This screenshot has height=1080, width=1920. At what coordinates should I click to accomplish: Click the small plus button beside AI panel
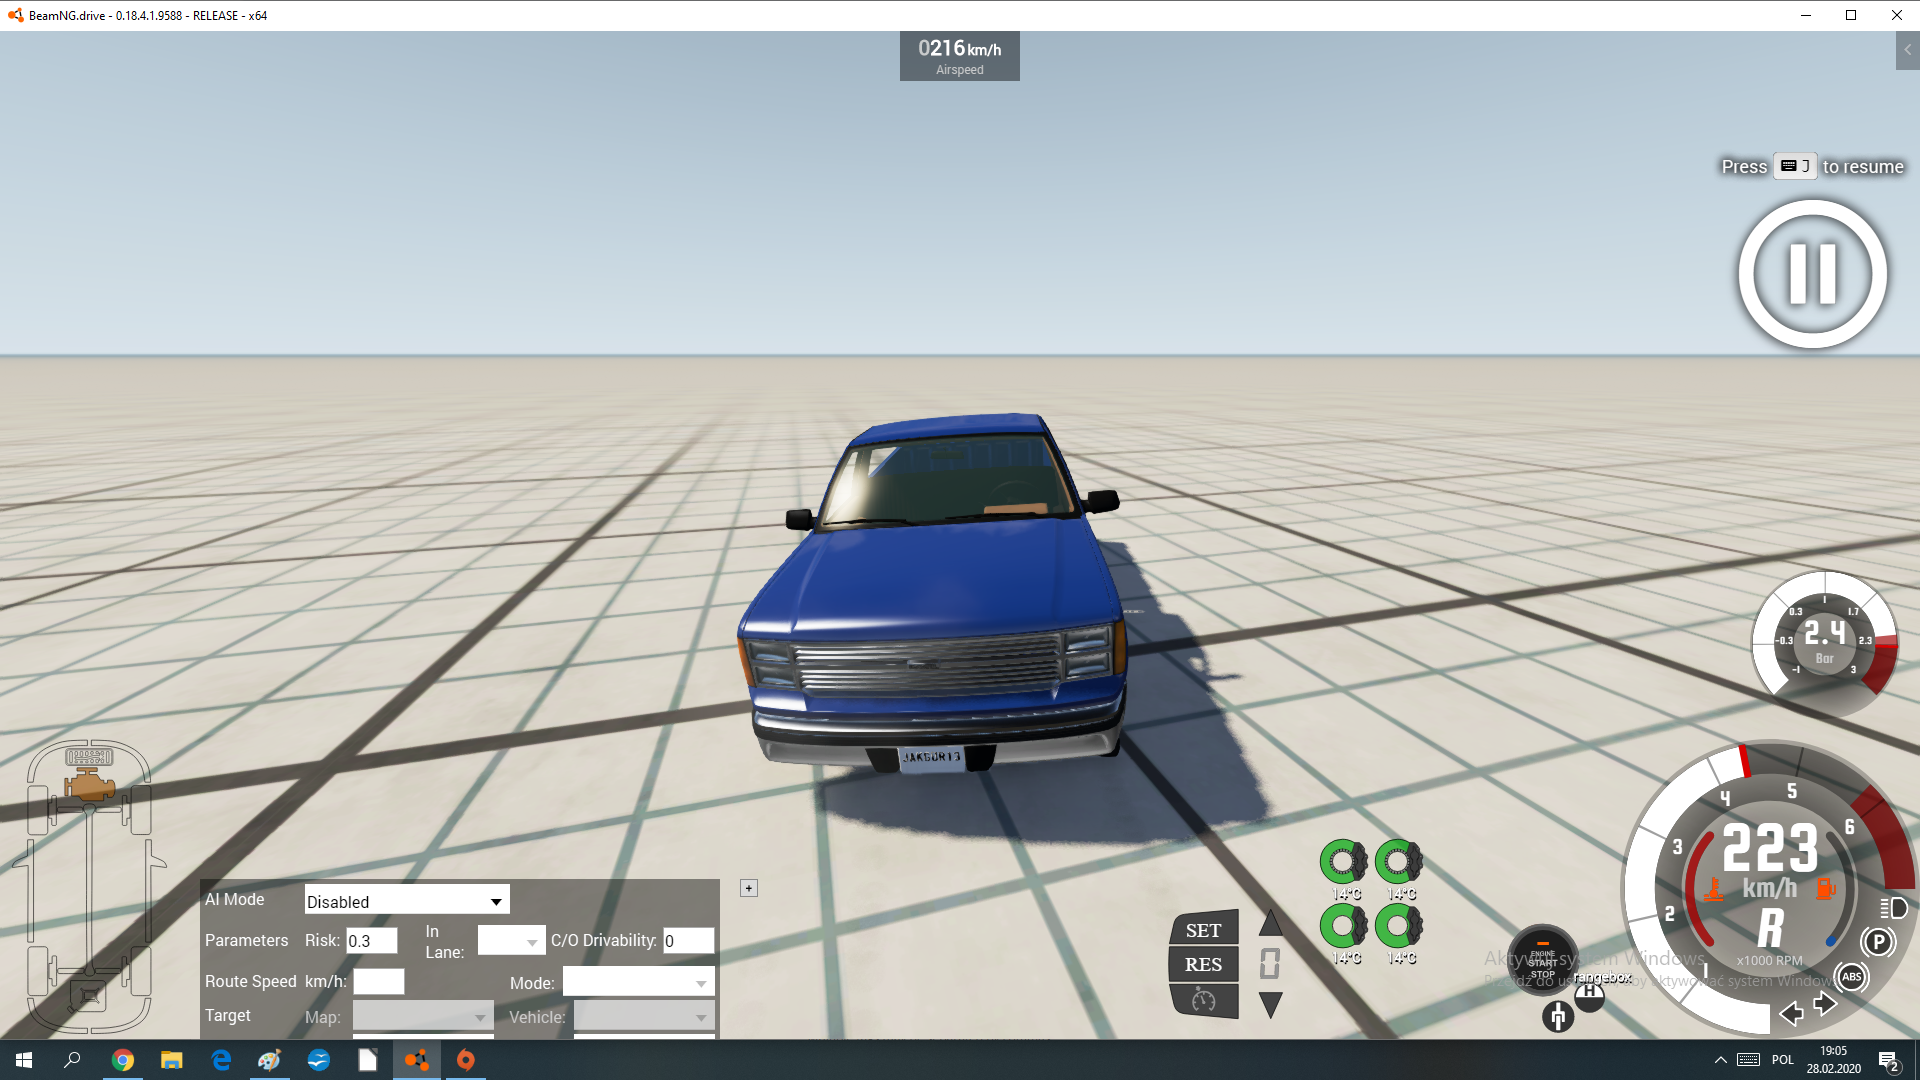[749, 888]
